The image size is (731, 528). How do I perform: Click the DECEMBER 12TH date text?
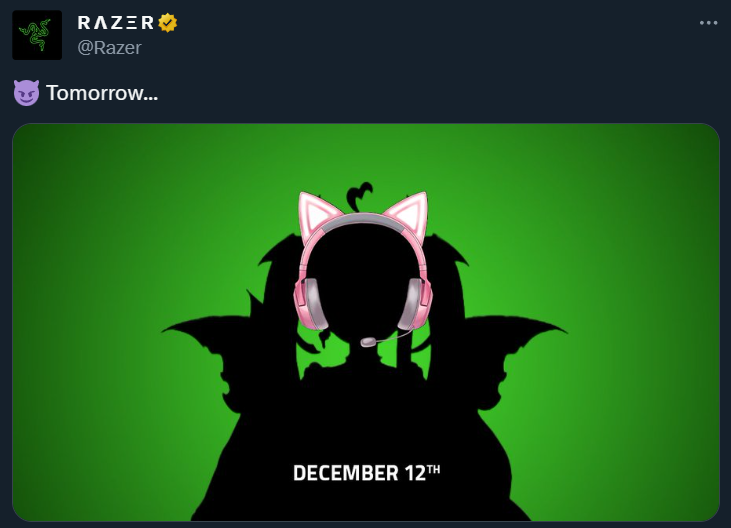366,473
